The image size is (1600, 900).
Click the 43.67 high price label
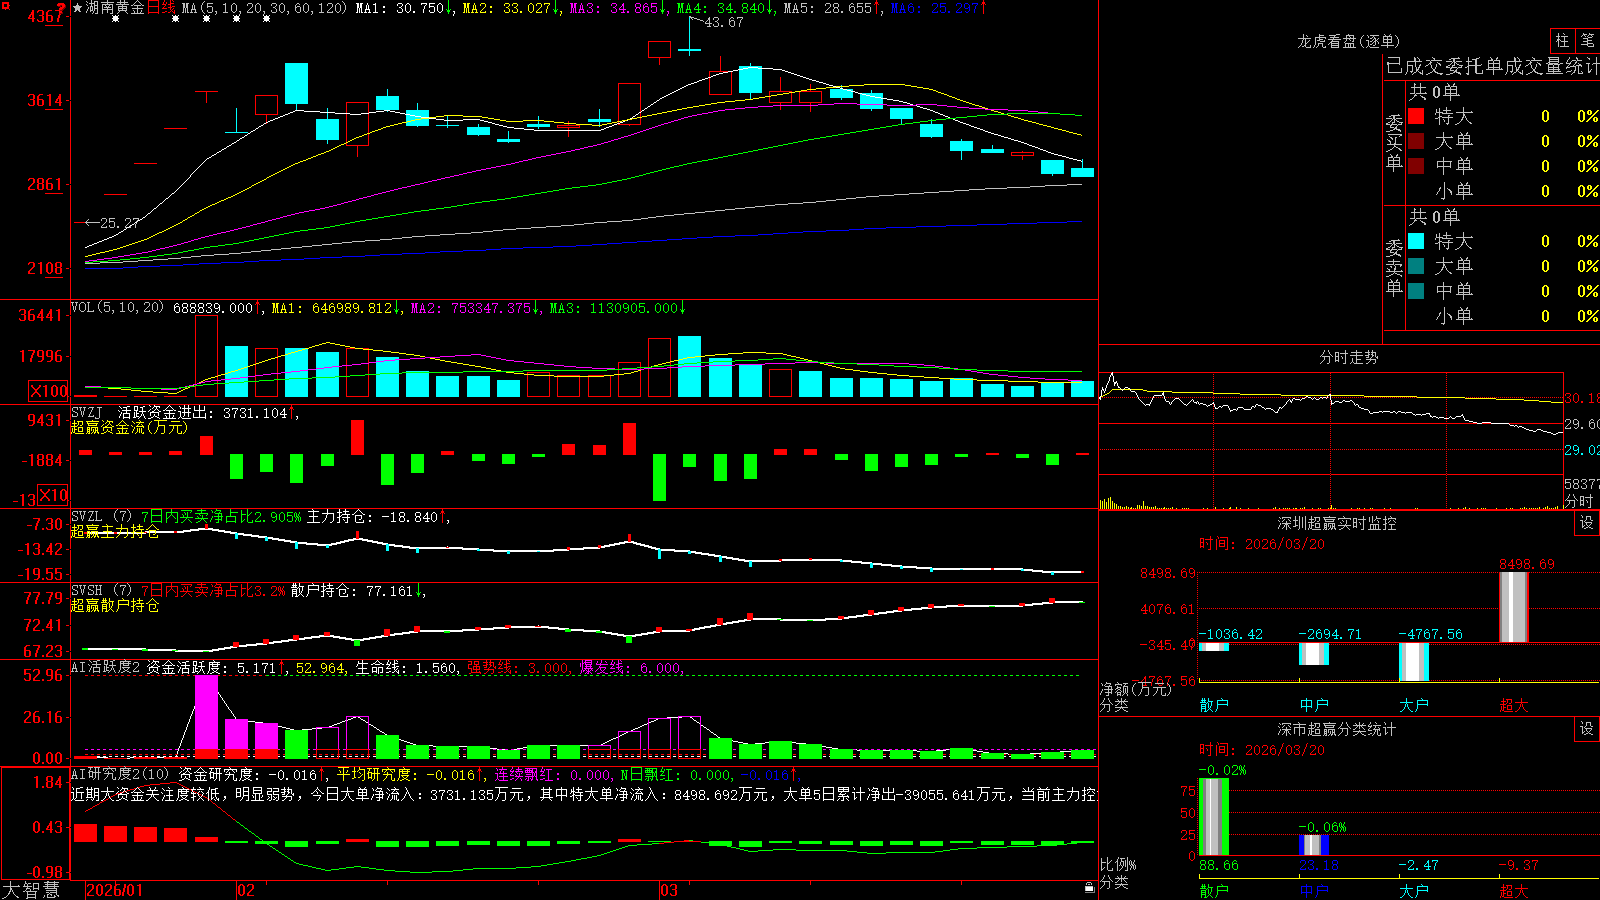[724, 22]
